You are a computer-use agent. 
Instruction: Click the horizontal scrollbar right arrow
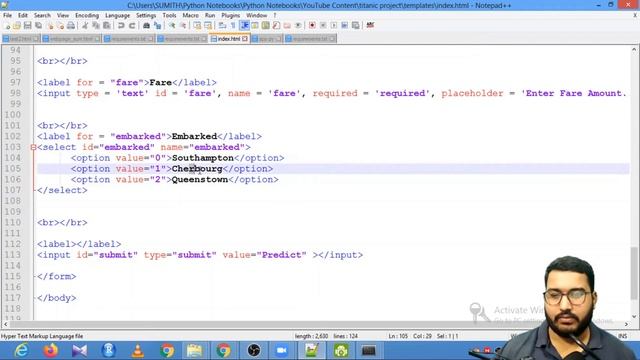[627, 324]
